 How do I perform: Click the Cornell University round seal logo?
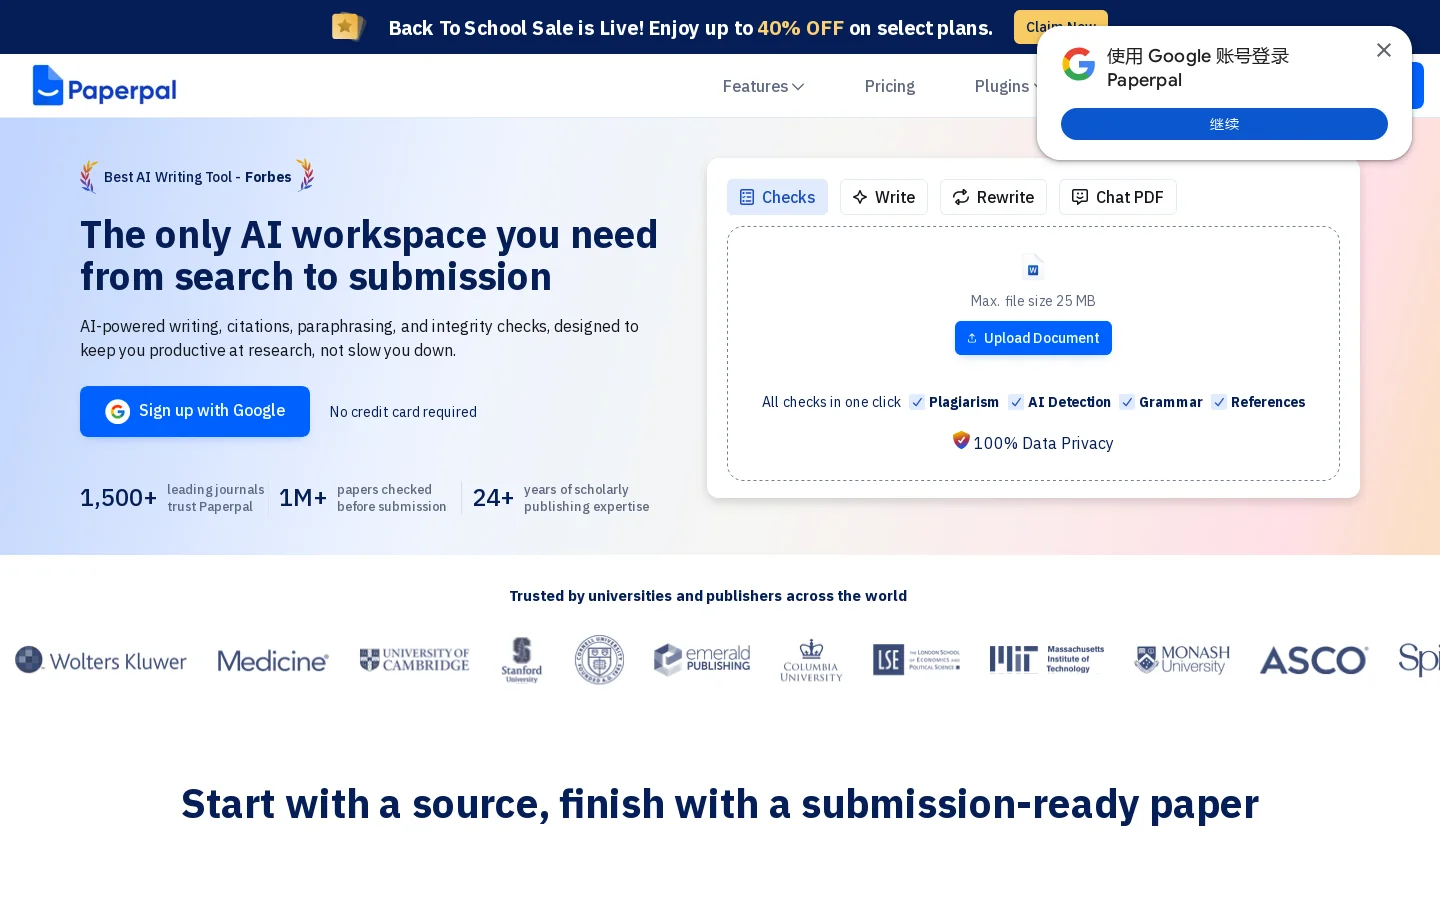click(599, 660)
